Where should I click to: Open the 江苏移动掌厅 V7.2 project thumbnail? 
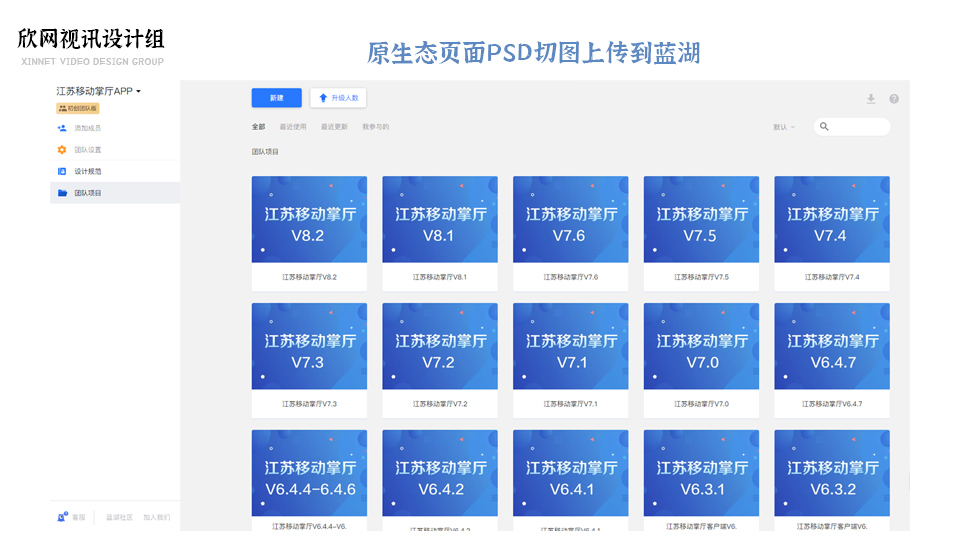pos(440,346)
